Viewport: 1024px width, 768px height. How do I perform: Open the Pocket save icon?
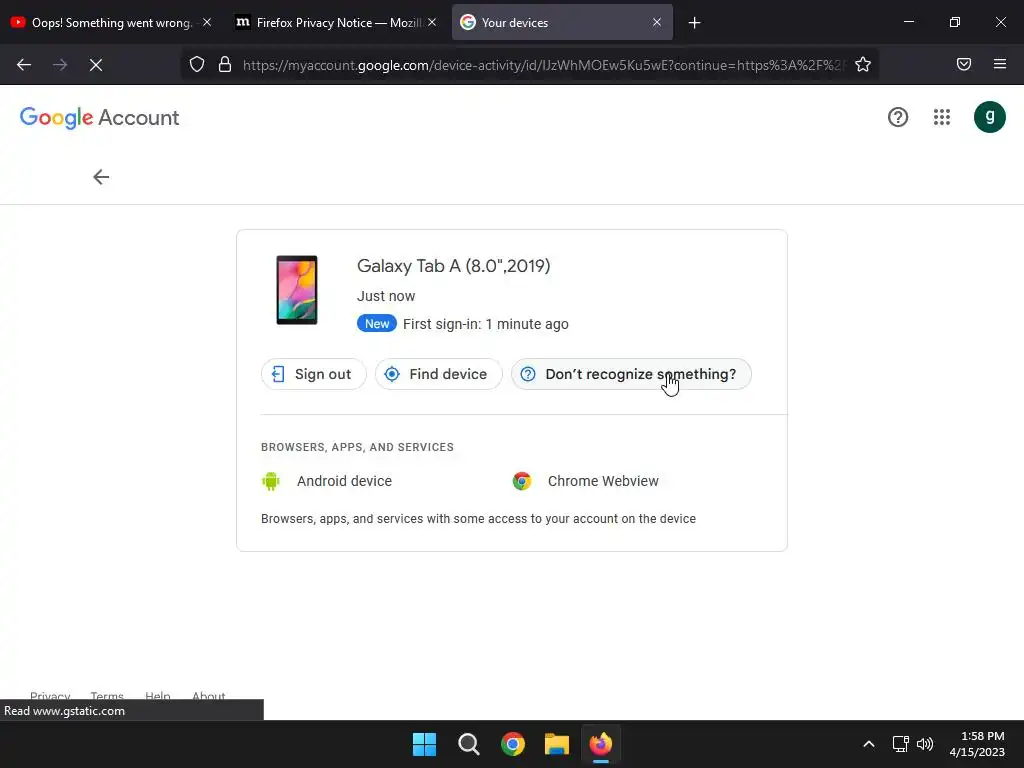(x=964, y=64)
